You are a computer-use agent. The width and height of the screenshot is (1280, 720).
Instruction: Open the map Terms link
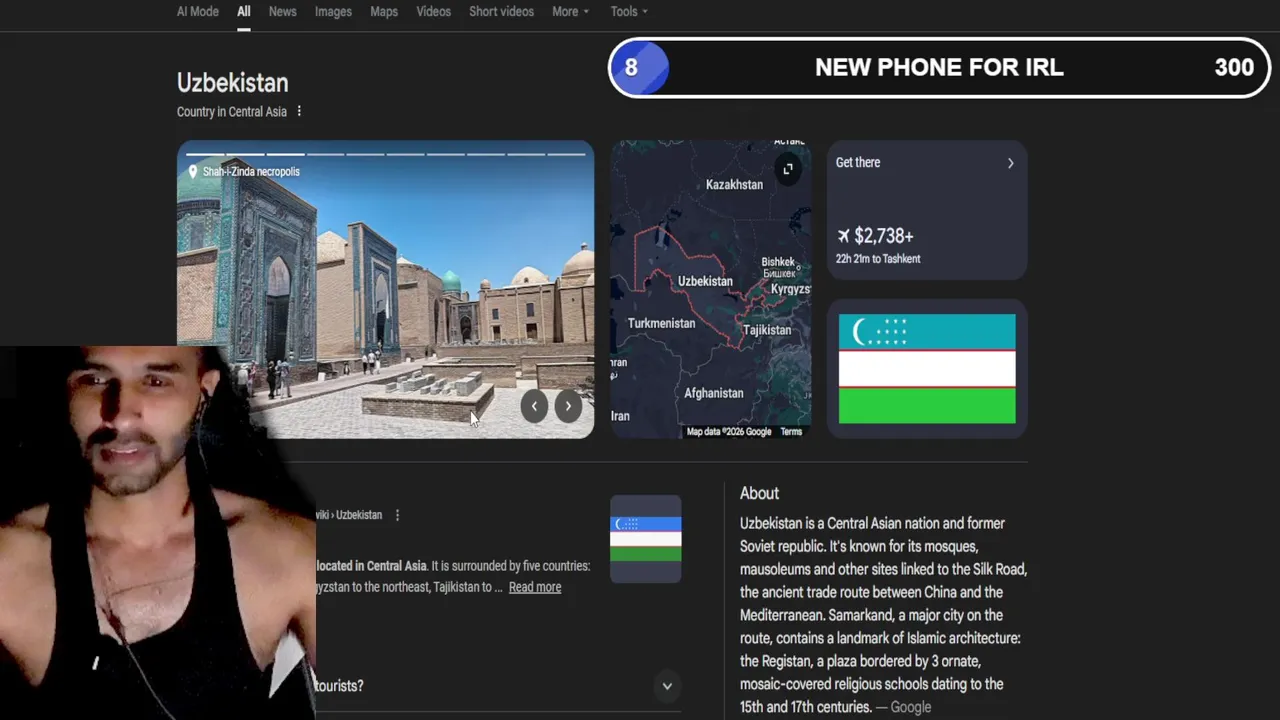[x=791, y=432]
